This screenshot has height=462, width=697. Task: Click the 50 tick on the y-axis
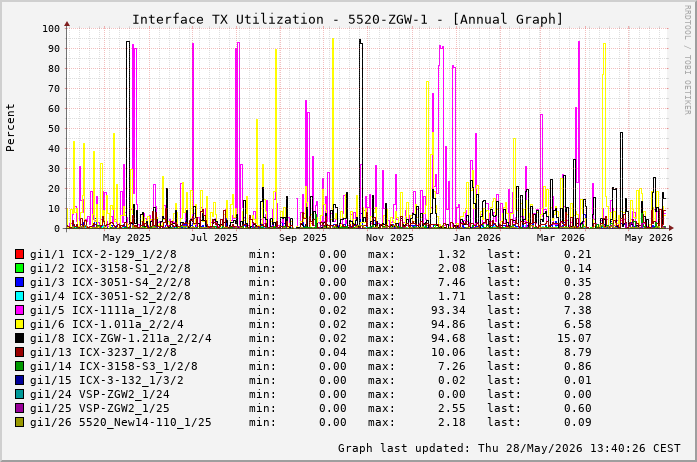click(54, 129)
